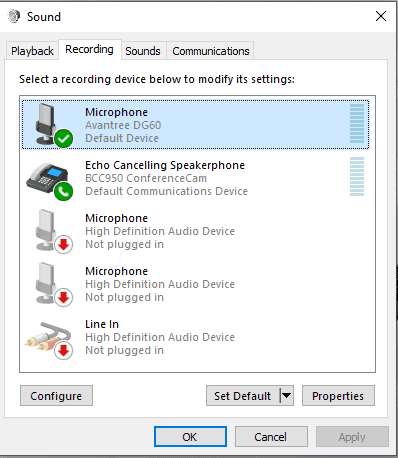The image size is (398, 458).
Task: Click the Cancel button
Action: coord(271,437)
